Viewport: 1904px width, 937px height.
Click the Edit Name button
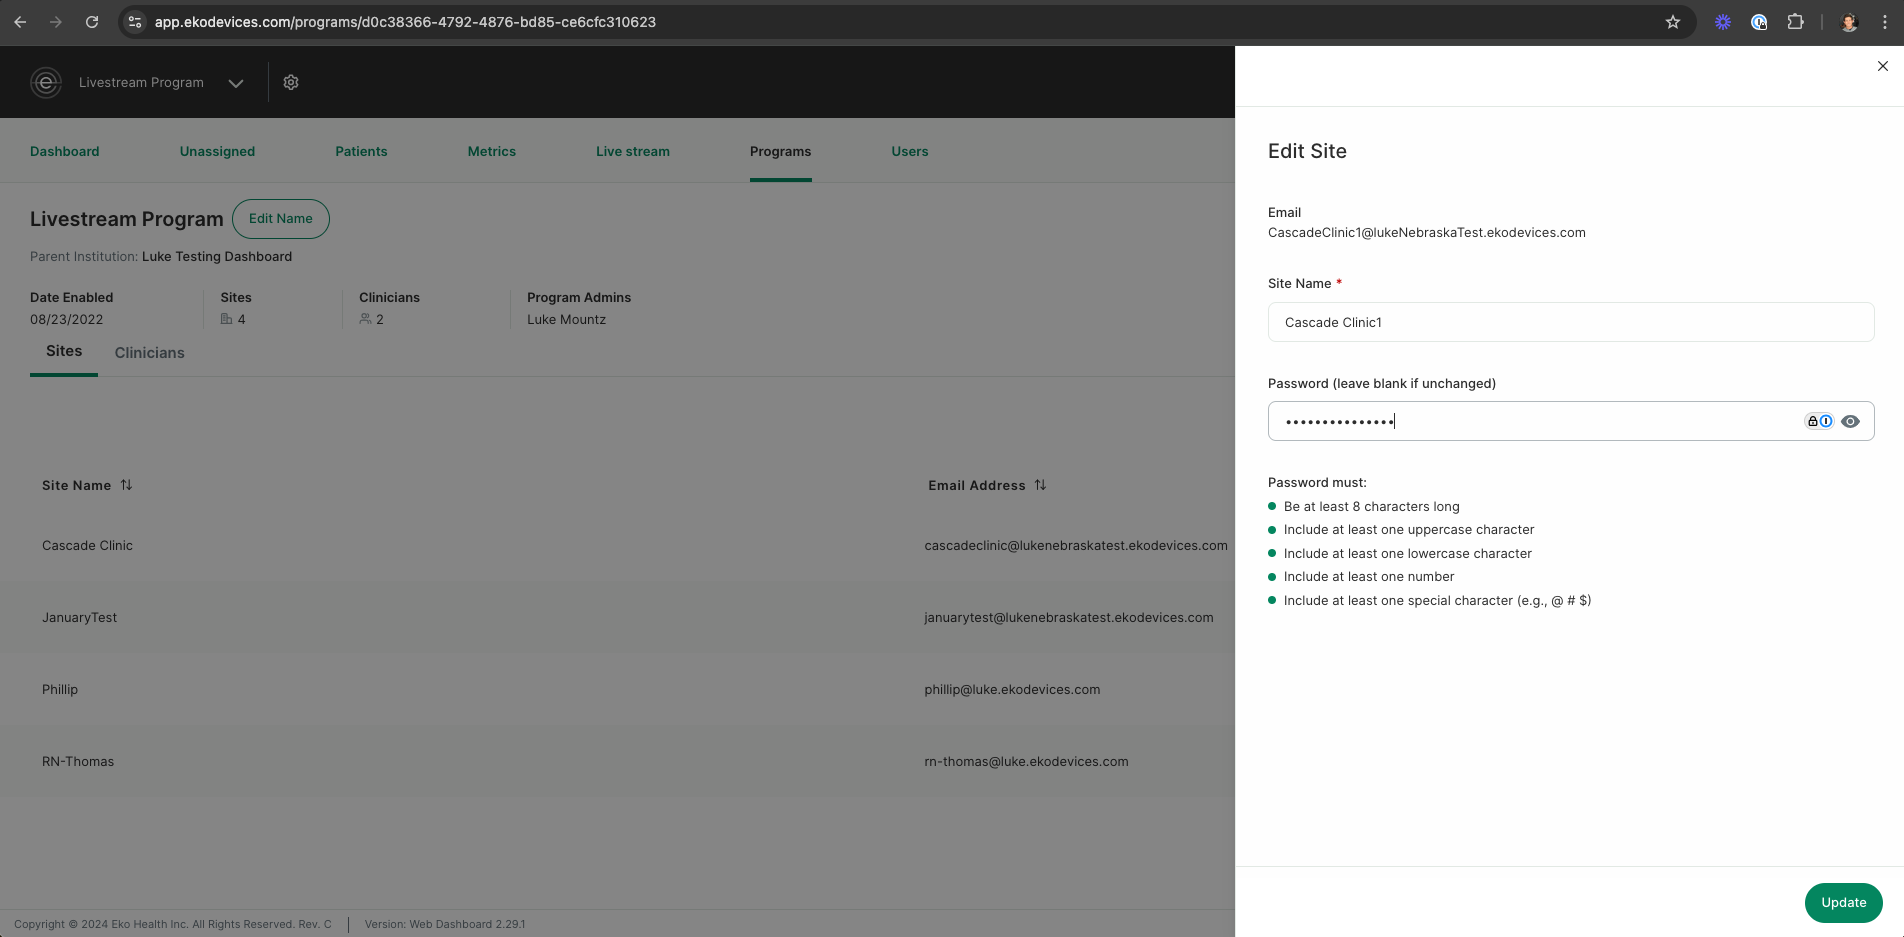281,219
